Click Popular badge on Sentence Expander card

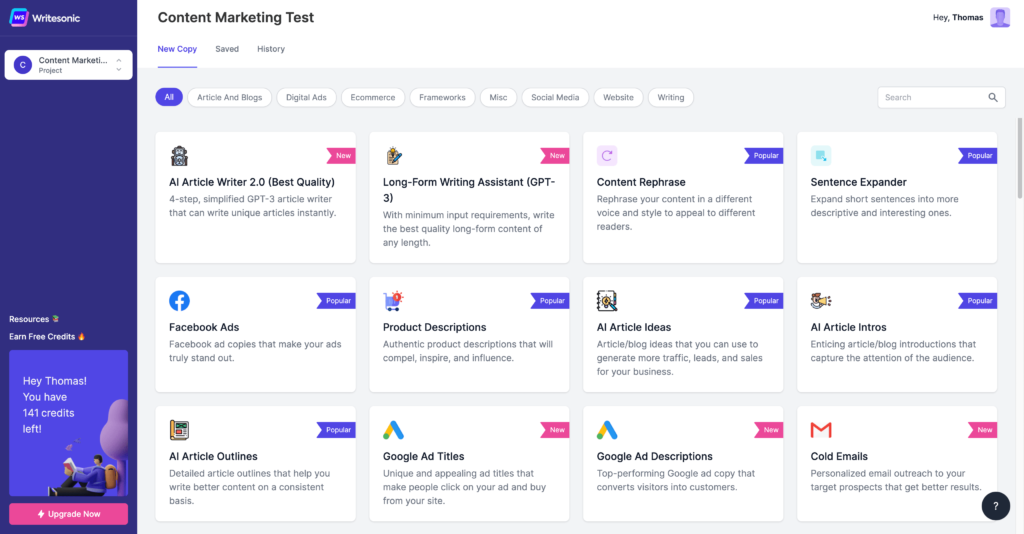(x=977, y=156)
